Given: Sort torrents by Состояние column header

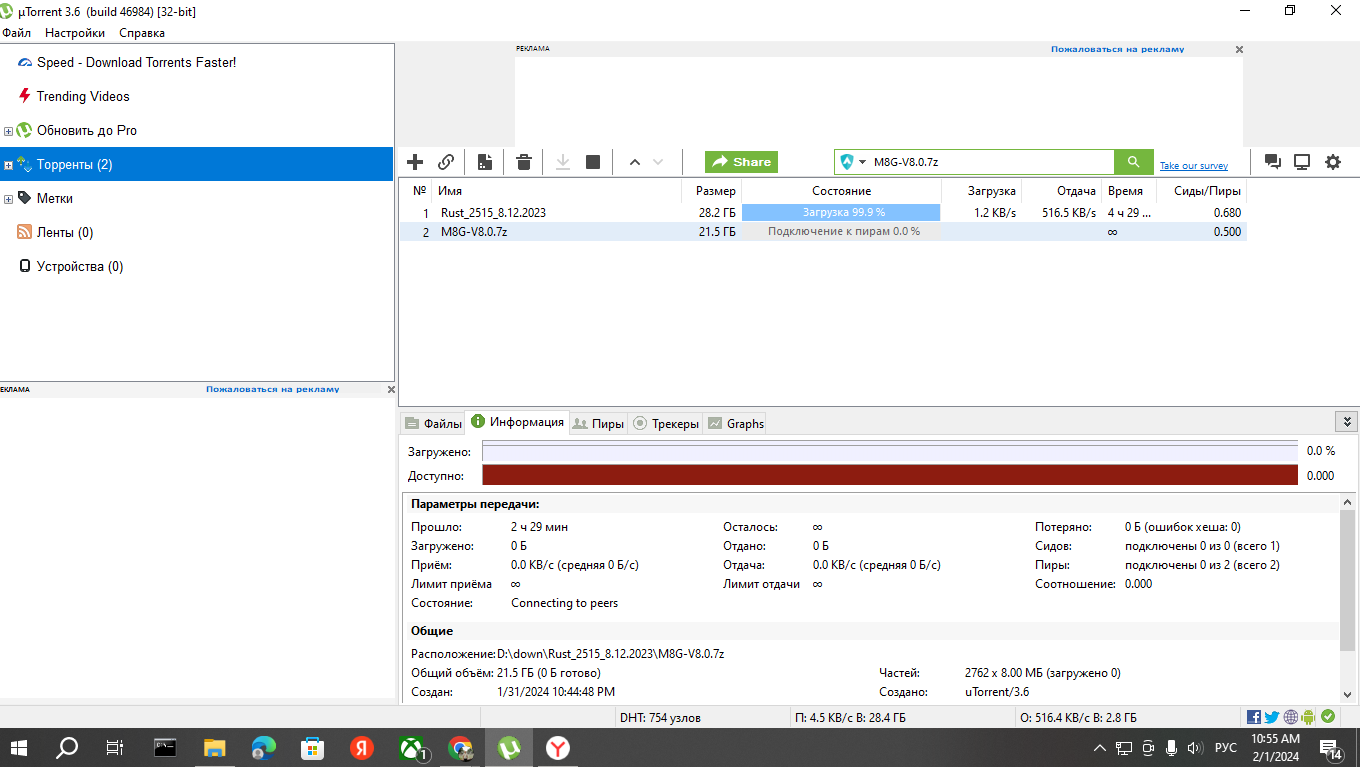Looking at the screenshot, I should tap(841, 190).
